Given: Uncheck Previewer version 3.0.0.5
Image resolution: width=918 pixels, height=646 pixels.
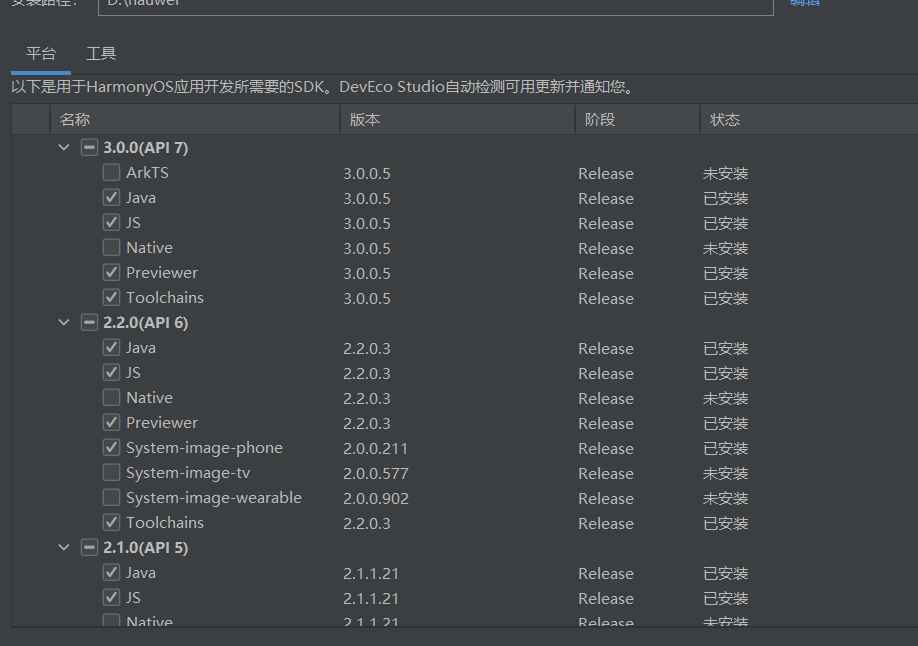Looking at the screenshot, I should click(111, 272).
